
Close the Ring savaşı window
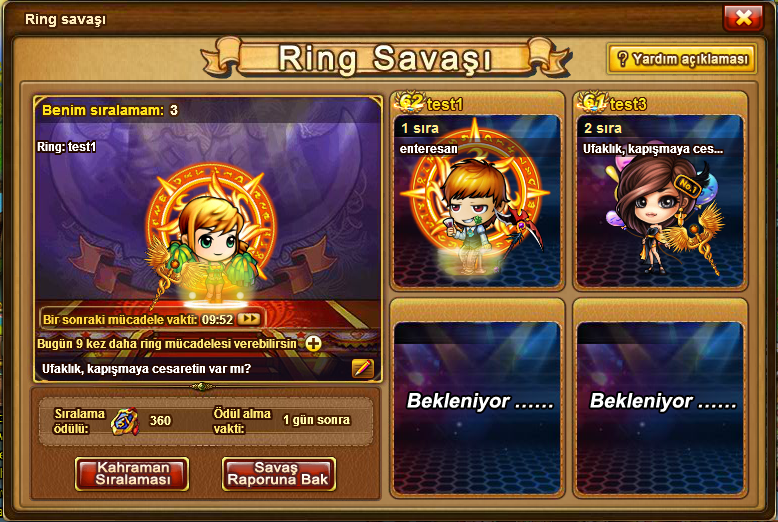point(743,18)
